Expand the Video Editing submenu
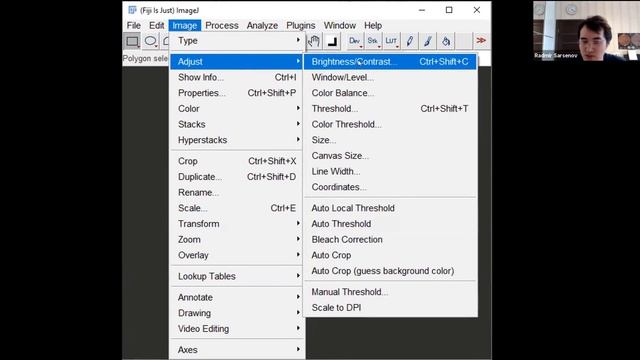 237,329
